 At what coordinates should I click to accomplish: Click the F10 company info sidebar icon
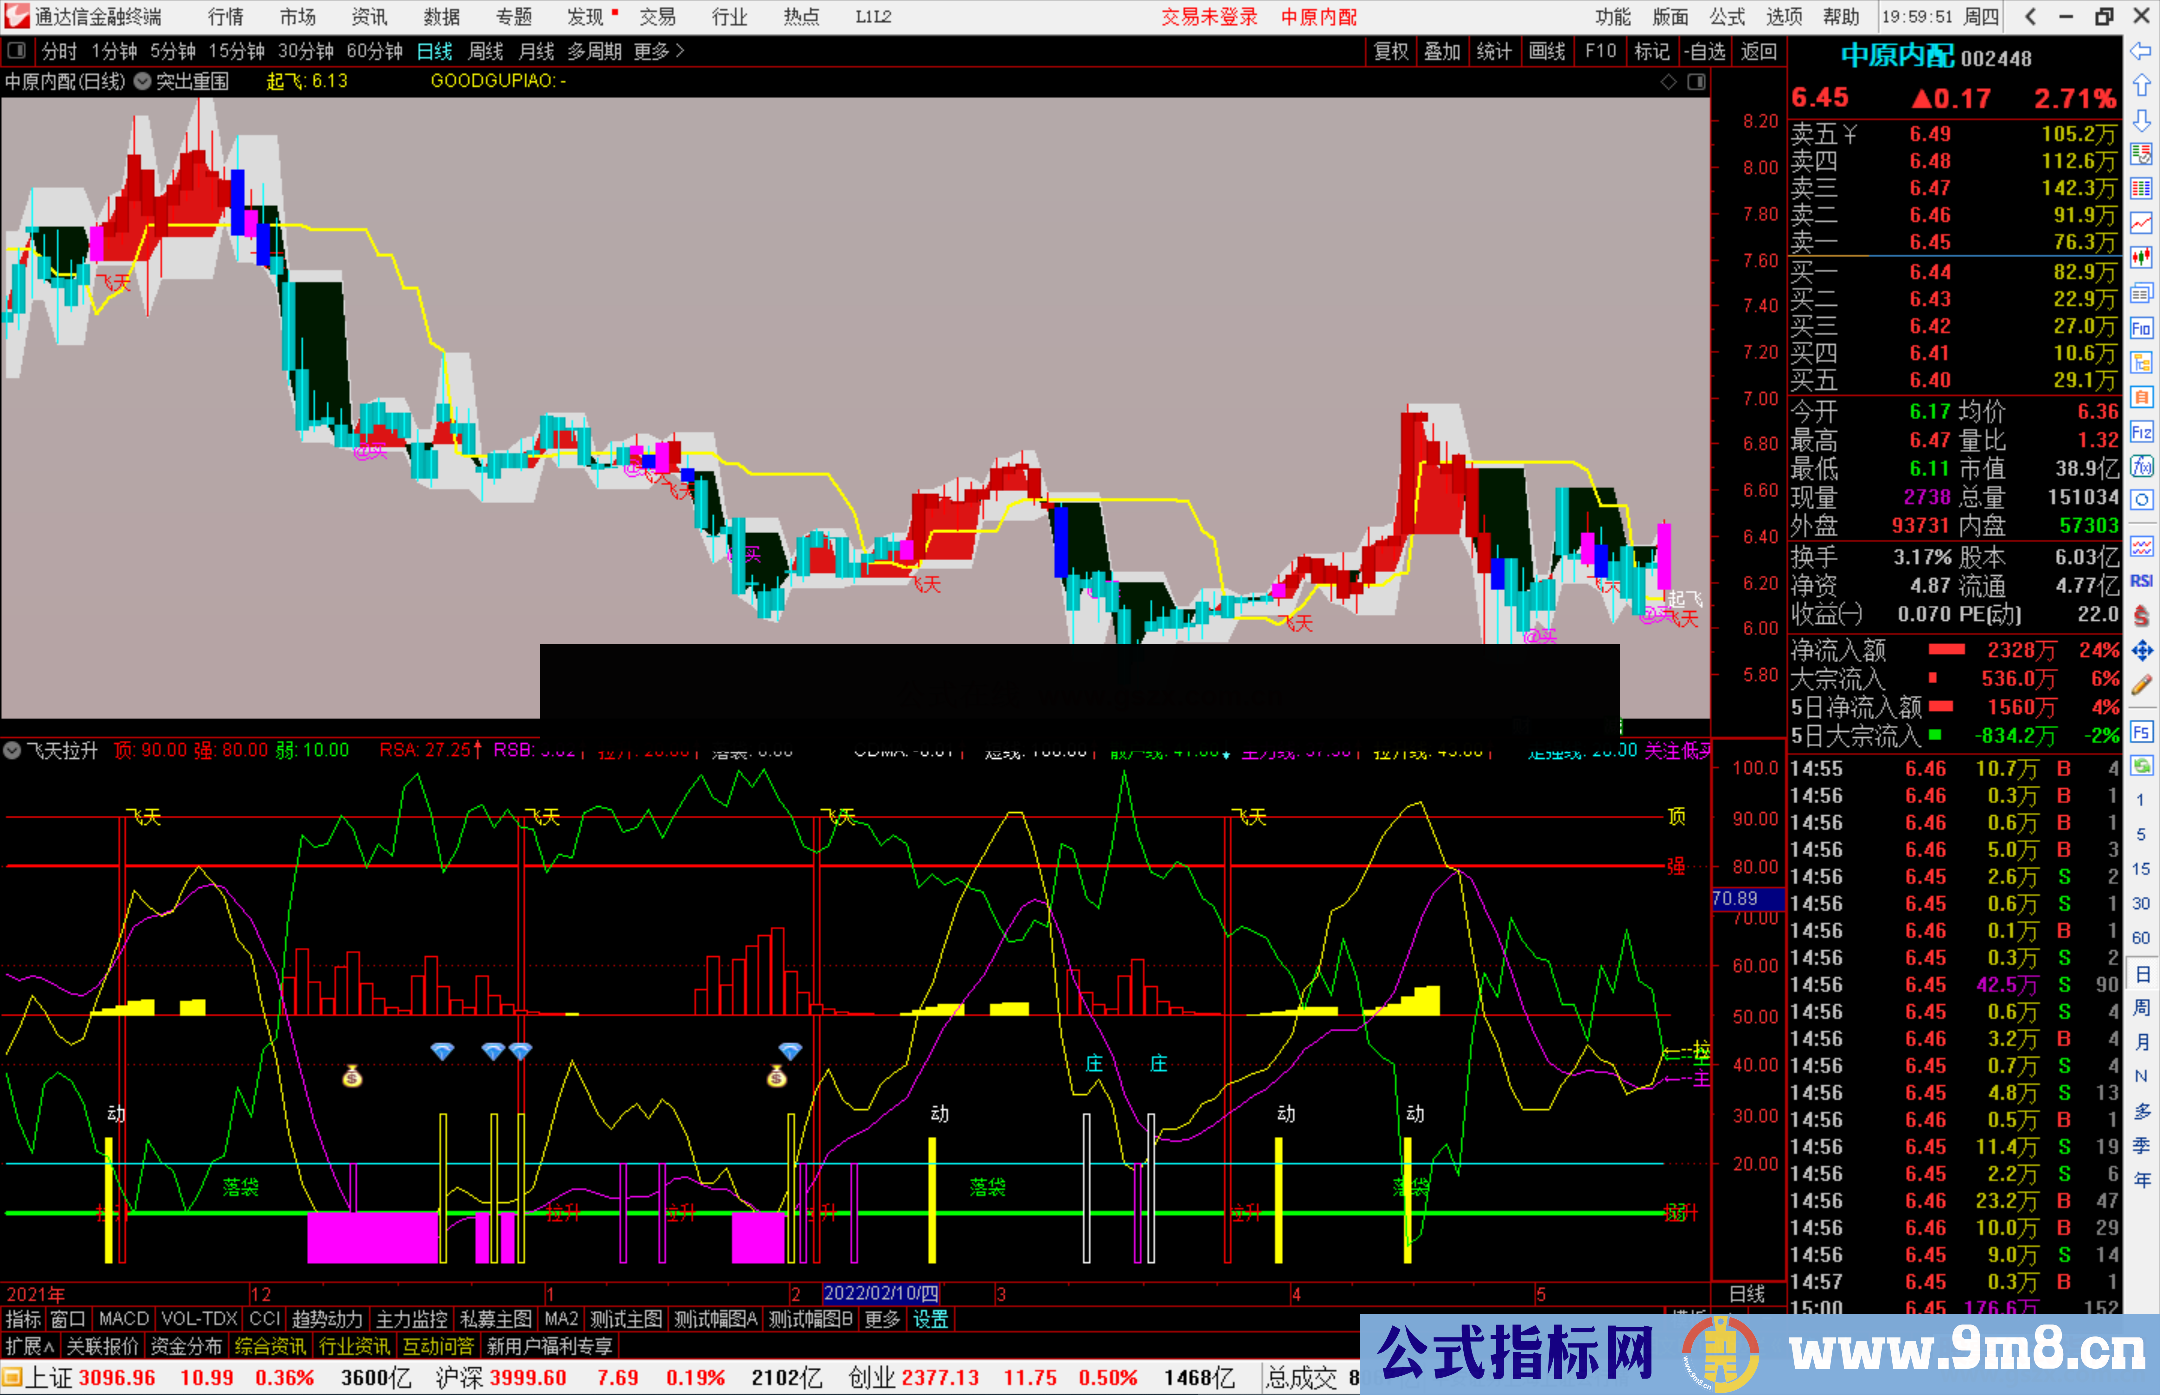click(x=2141, y=328)
